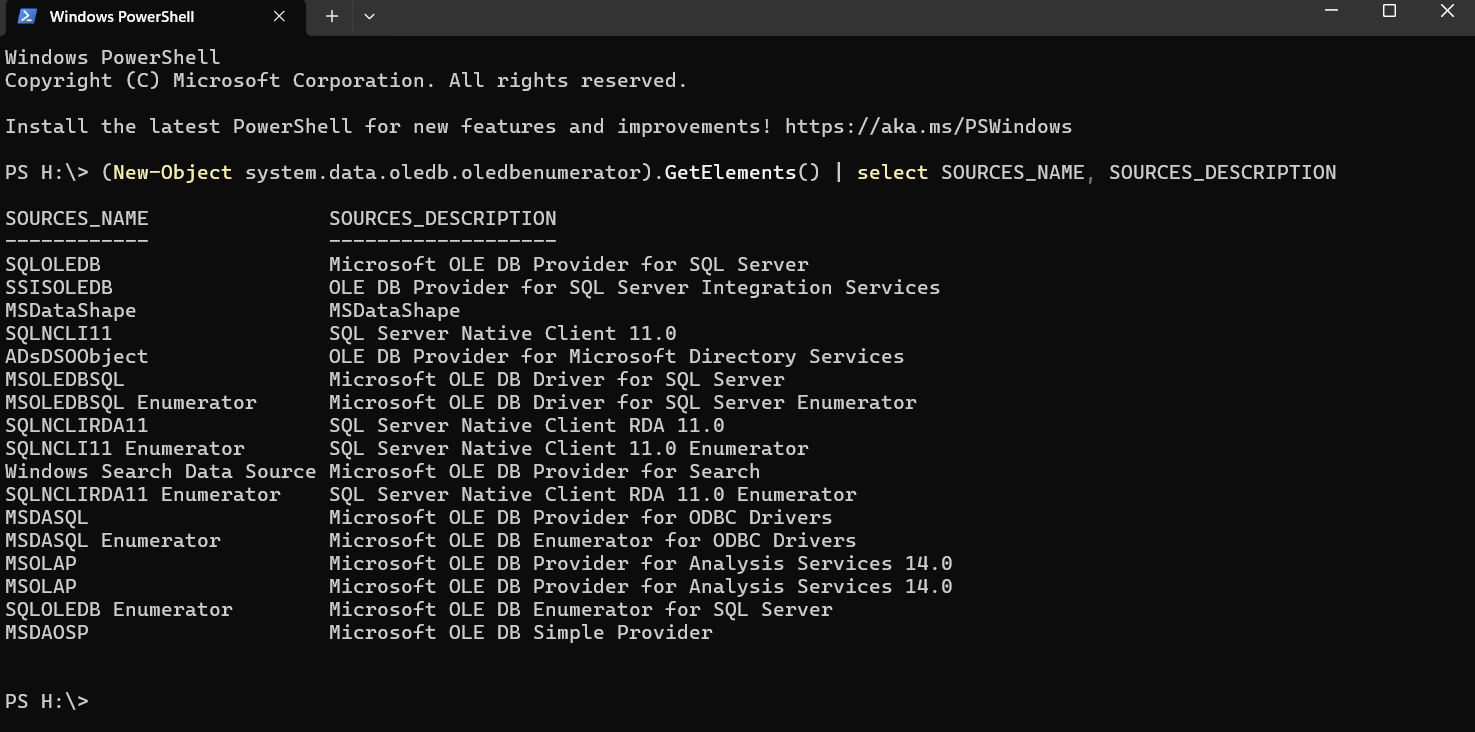The height and width of the screenshot is (732, 1475).
Task: Click the select keyword in the command
Action: click(891, 172)
